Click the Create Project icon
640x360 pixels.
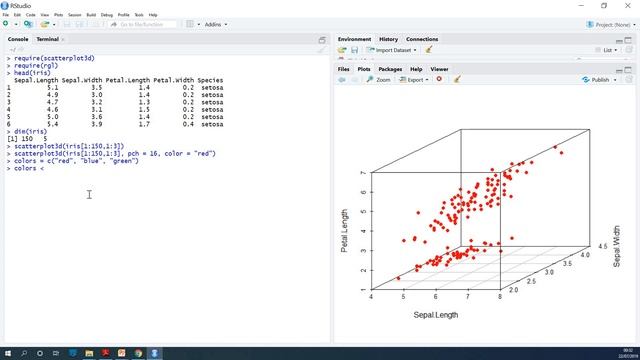28,24
